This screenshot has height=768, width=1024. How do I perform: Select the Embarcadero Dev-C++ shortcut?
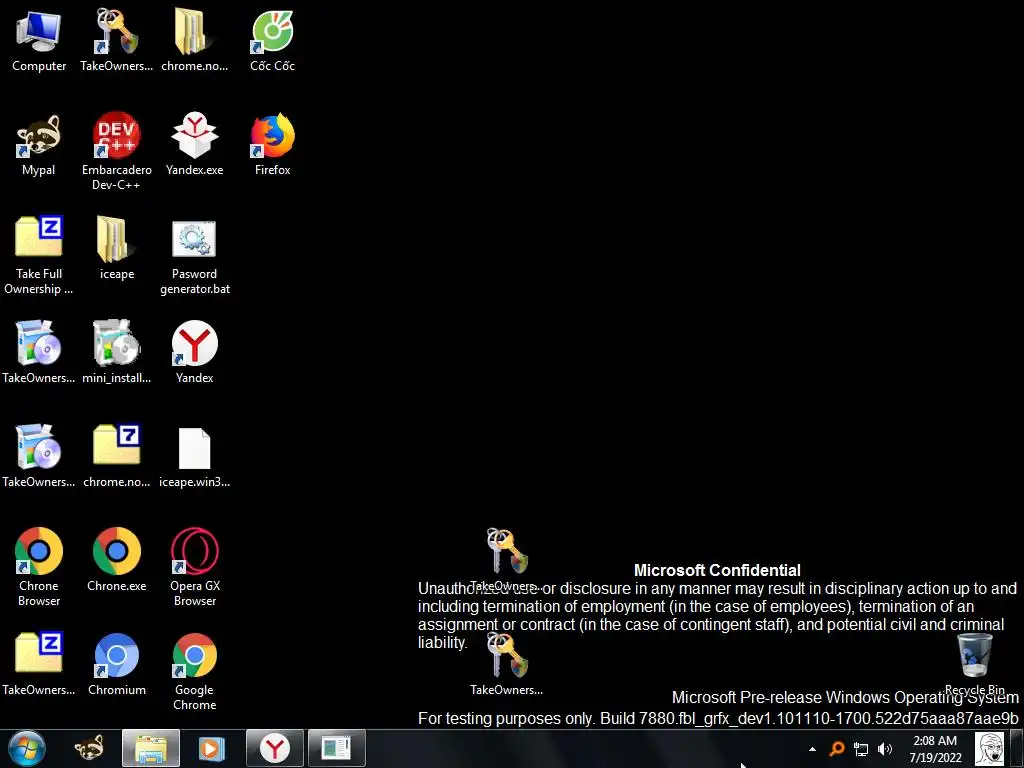point(116,152)
